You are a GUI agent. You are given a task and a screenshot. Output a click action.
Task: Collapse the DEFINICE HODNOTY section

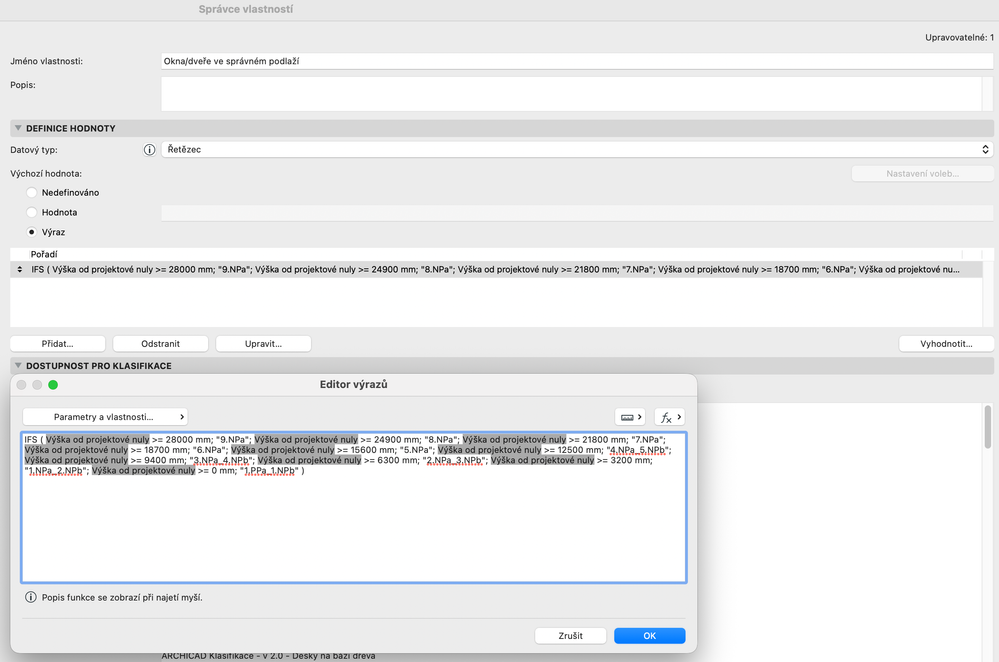click(x=18, y=128)
